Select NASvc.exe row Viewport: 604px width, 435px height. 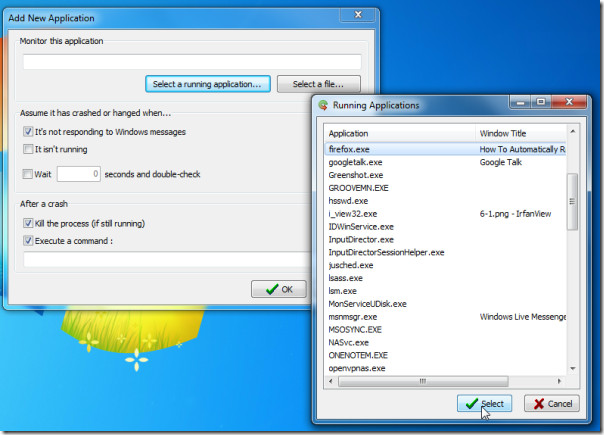point(445,343)
